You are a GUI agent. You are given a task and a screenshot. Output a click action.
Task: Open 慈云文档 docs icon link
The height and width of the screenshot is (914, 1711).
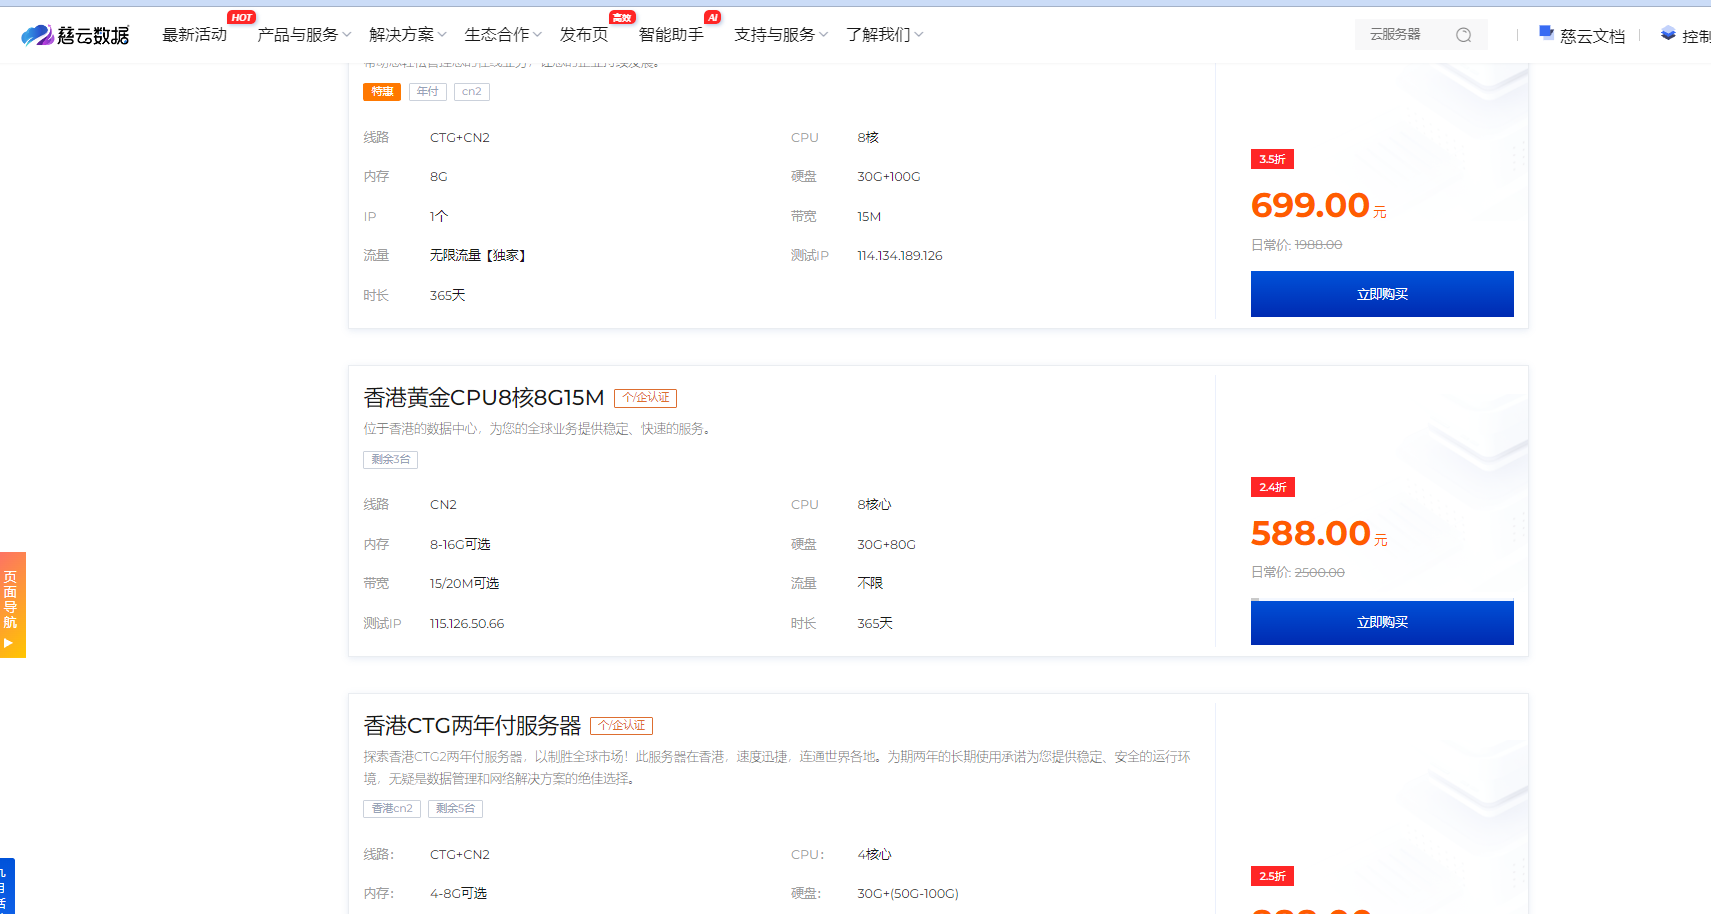coord(1546,33)
